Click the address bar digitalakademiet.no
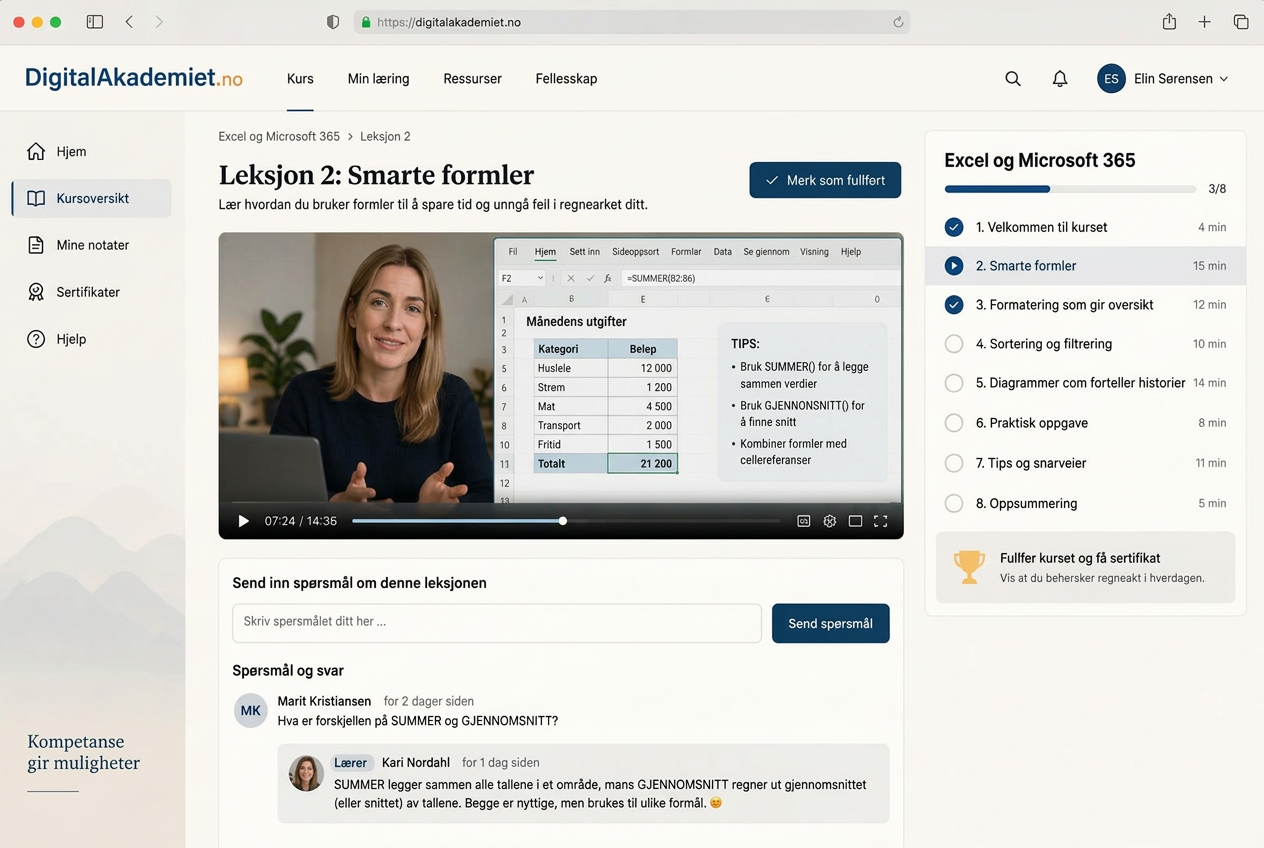The width and height of the screenshot is (1264, 848). (x=632, y=22)
